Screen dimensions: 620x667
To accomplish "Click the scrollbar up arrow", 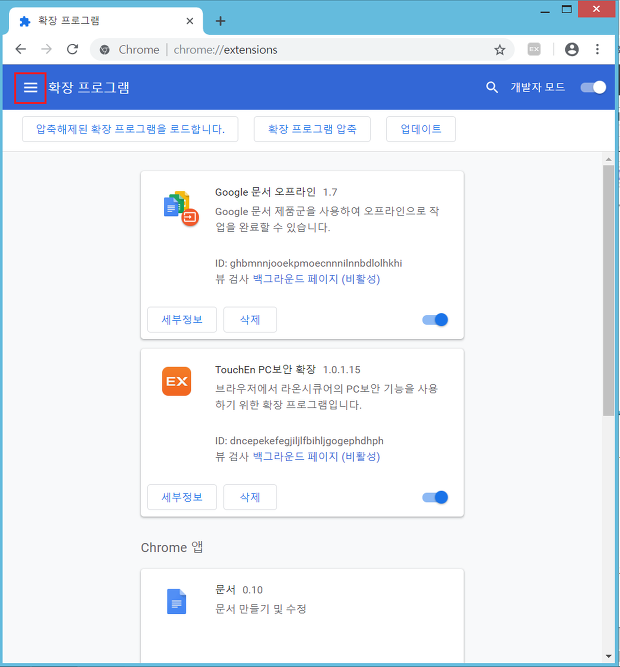I will (x=609, y=160).
